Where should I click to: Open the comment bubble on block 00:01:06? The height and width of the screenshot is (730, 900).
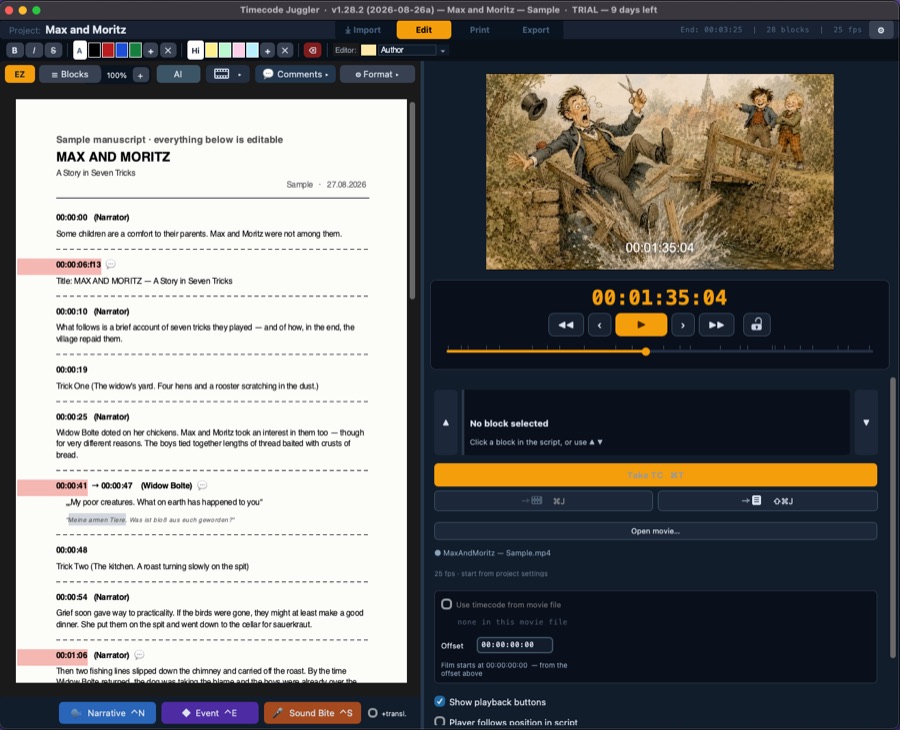pos(139,655)
